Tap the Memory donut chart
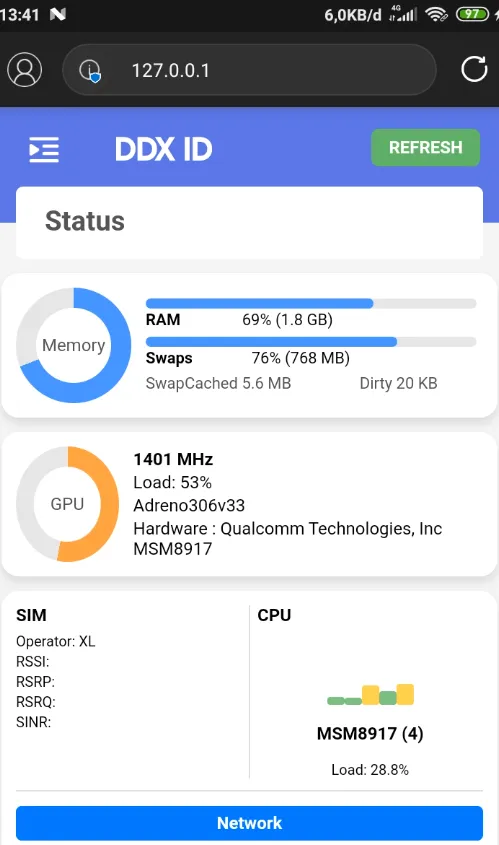Viewport: 499px width, 845px height. [x=74, y=345]
